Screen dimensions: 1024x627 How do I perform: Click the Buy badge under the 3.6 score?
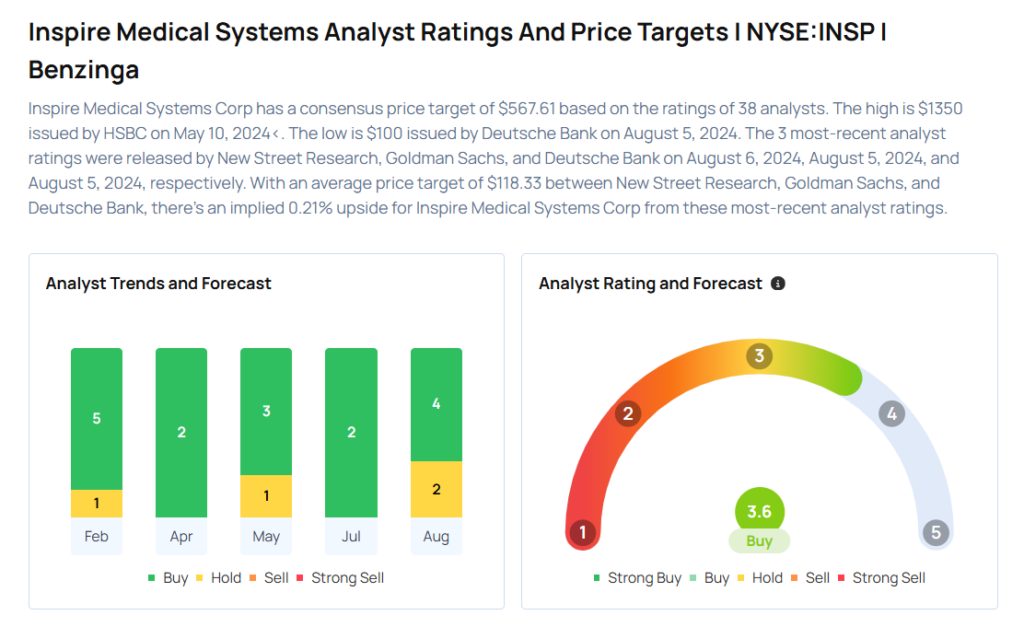pos(759,541)
